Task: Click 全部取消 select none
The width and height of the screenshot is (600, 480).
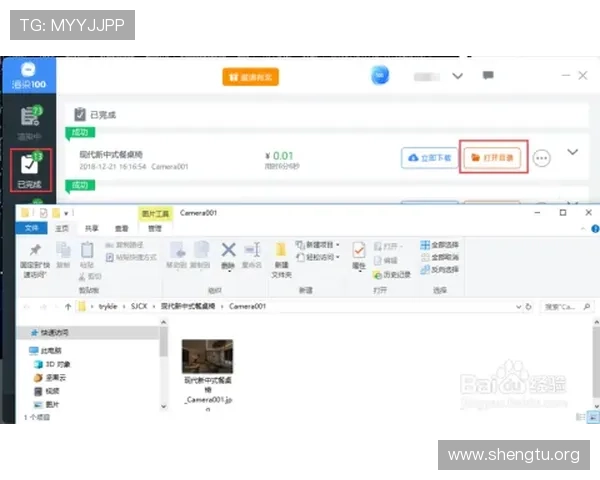Action: (x=439, y=257)
